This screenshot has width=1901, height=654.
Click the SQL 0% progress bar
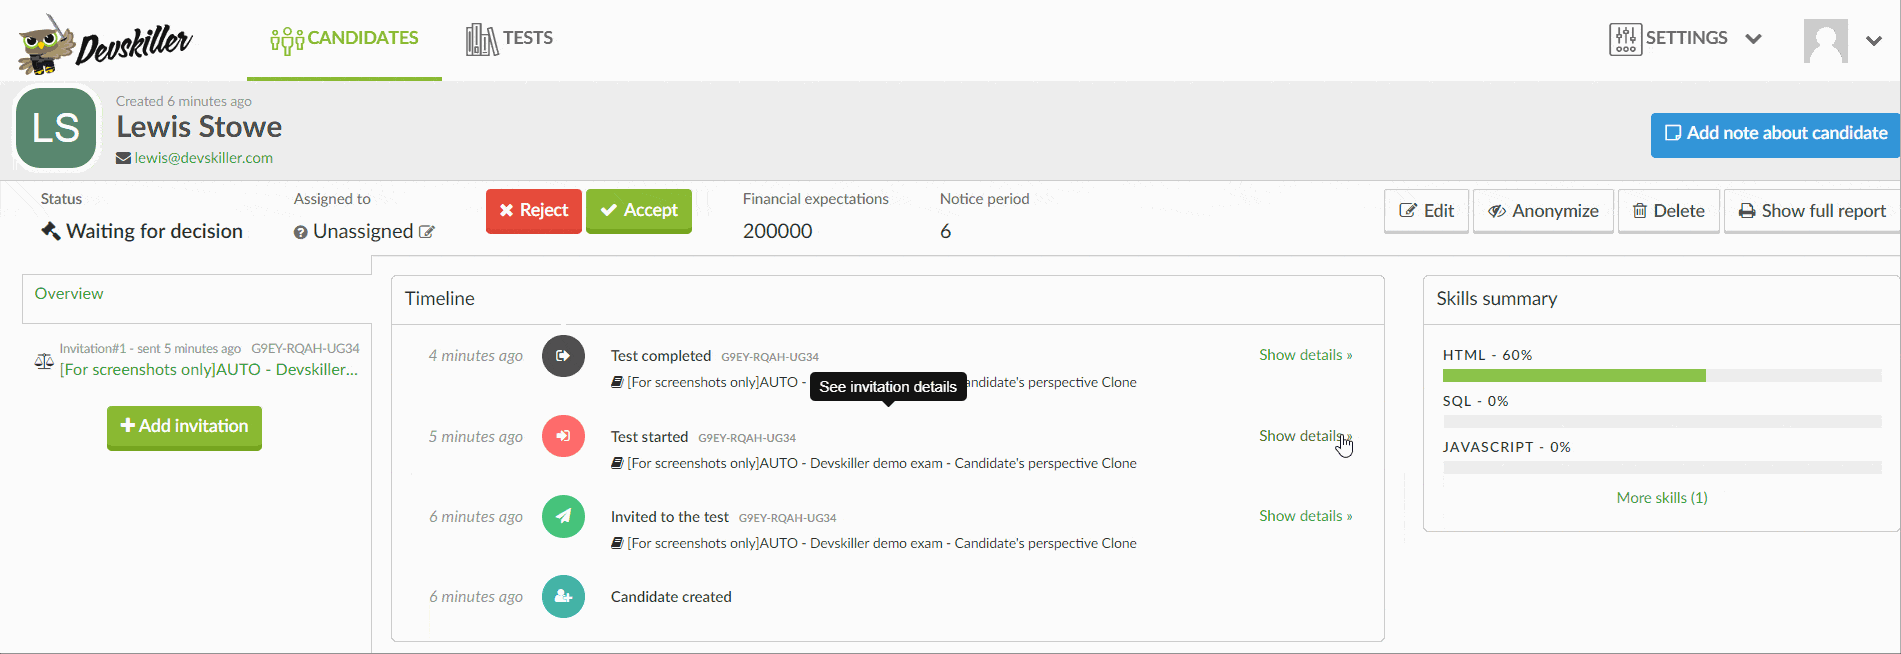[x=1662, y=422]
